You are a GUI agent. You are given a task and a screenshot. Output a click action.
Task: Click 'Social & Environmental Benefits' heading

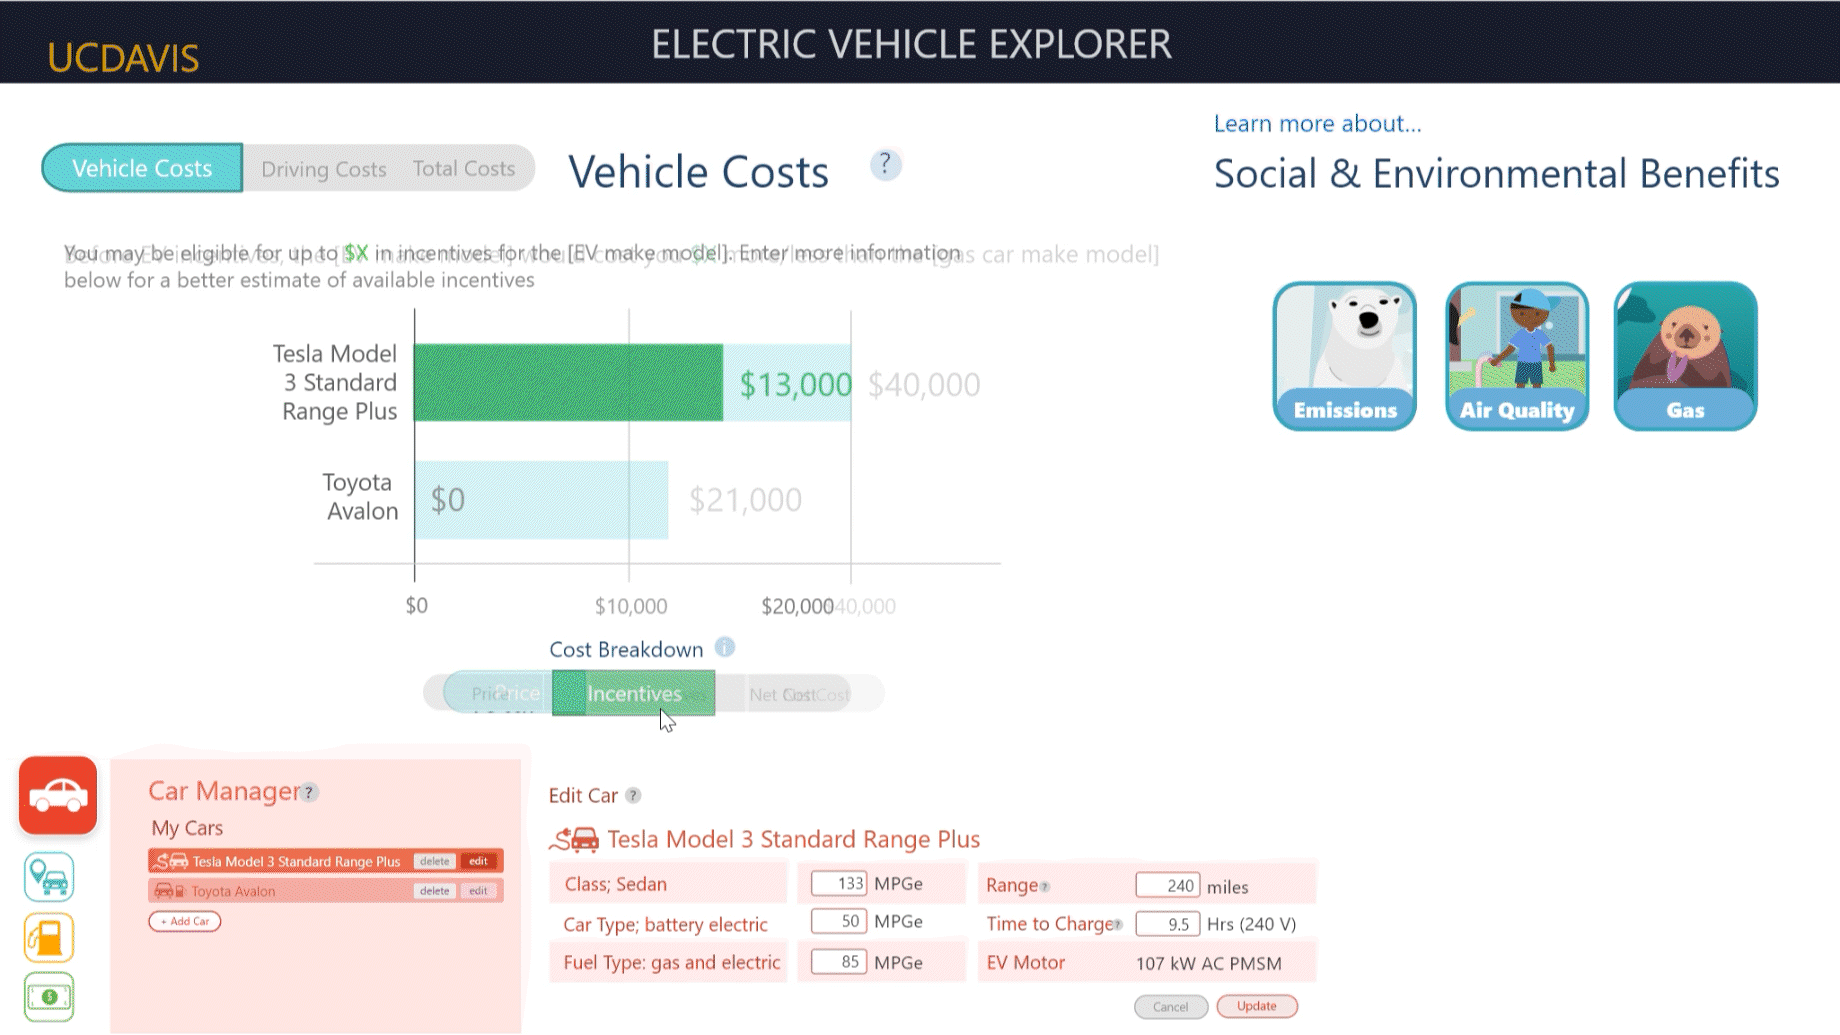[x=1496, y=173]
